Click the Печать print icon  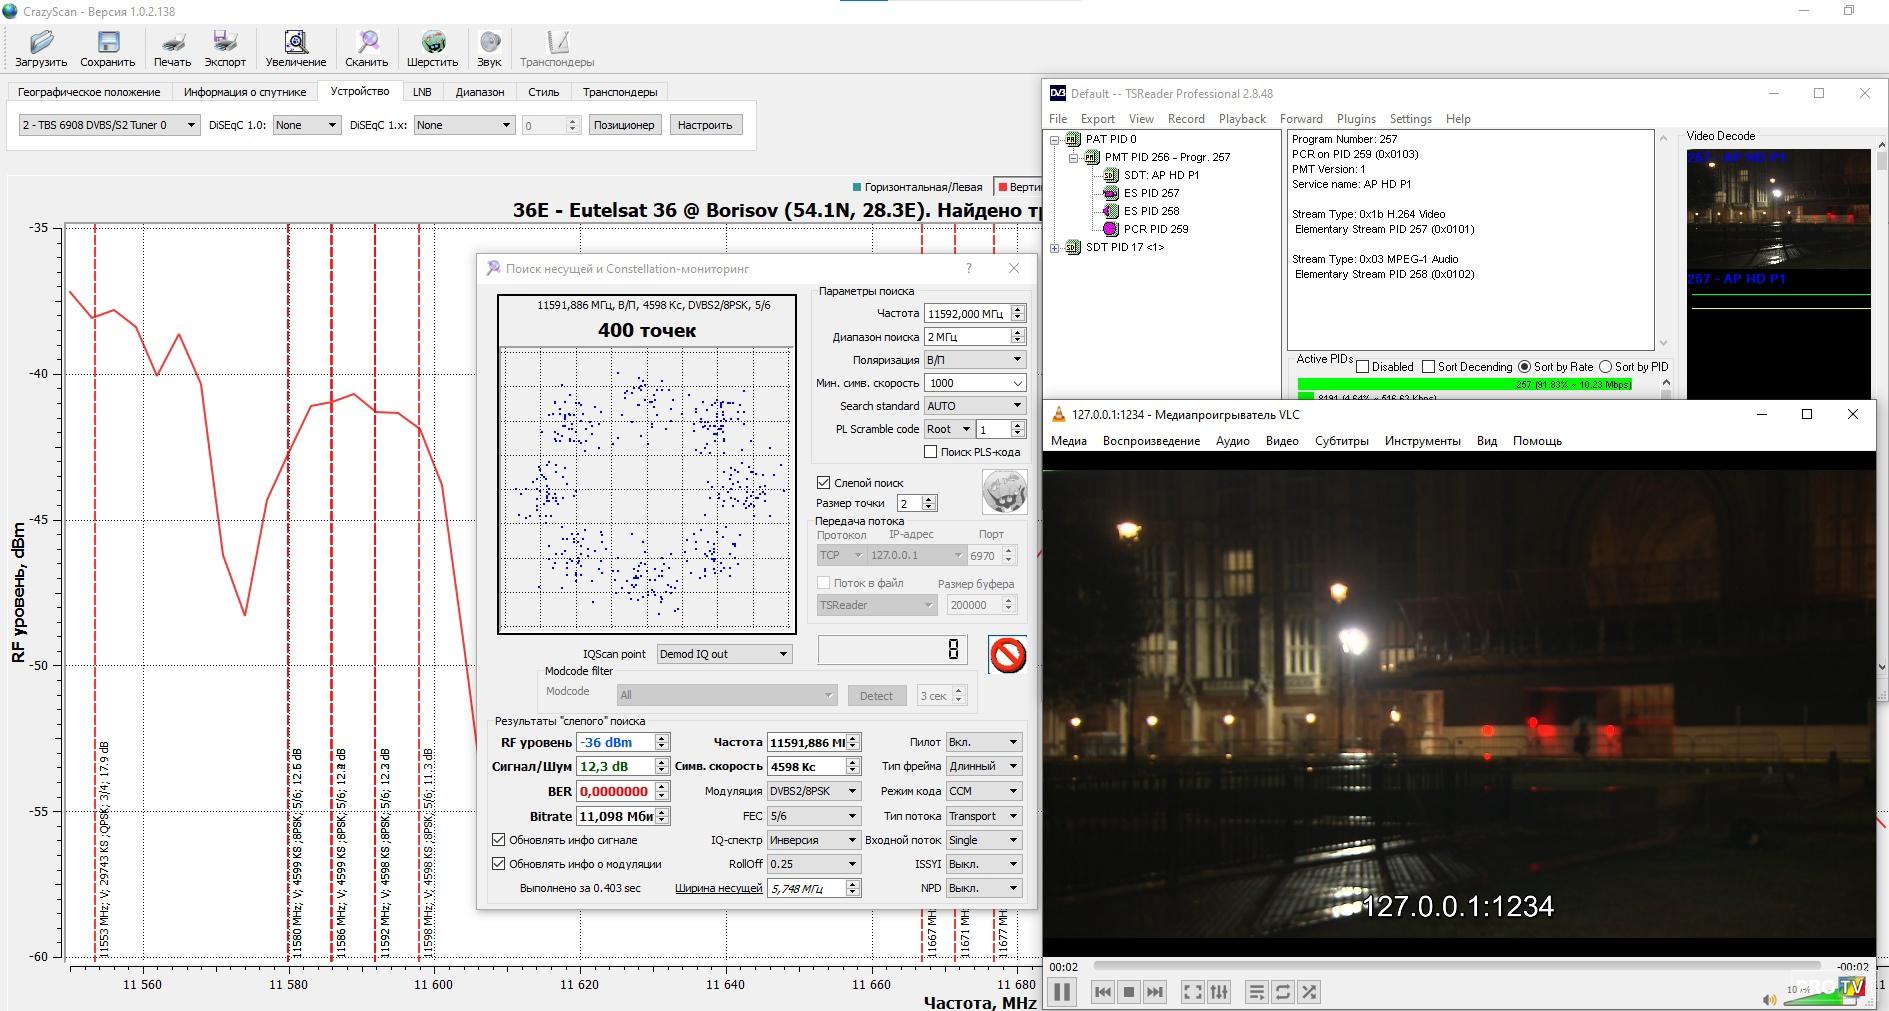point(172,42)
